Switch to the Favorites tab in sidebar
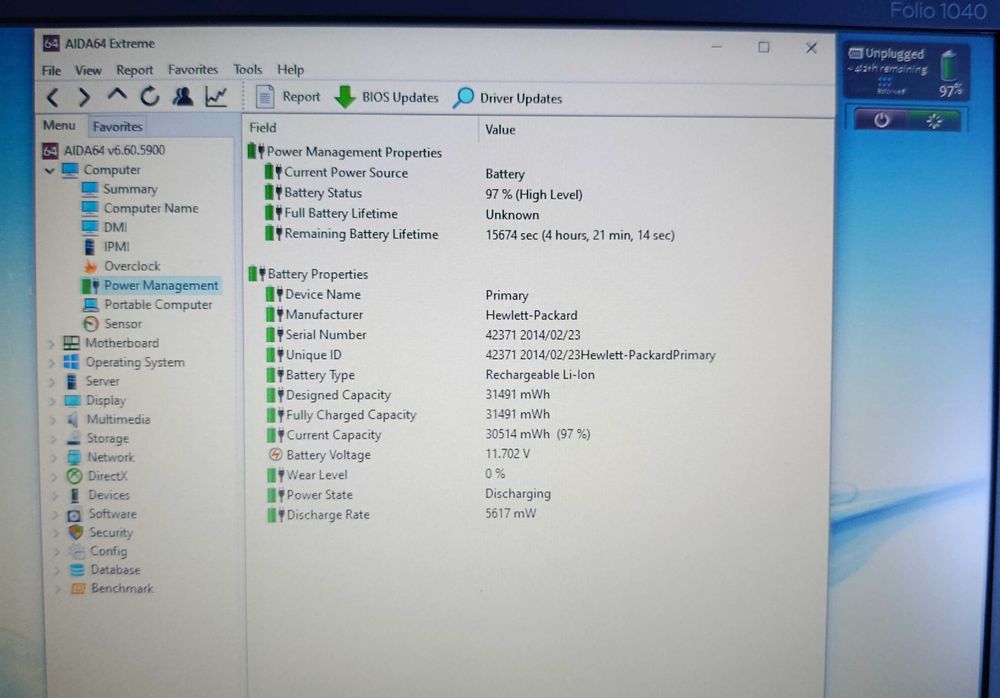 pyautogui.click(x=117, y=126)
